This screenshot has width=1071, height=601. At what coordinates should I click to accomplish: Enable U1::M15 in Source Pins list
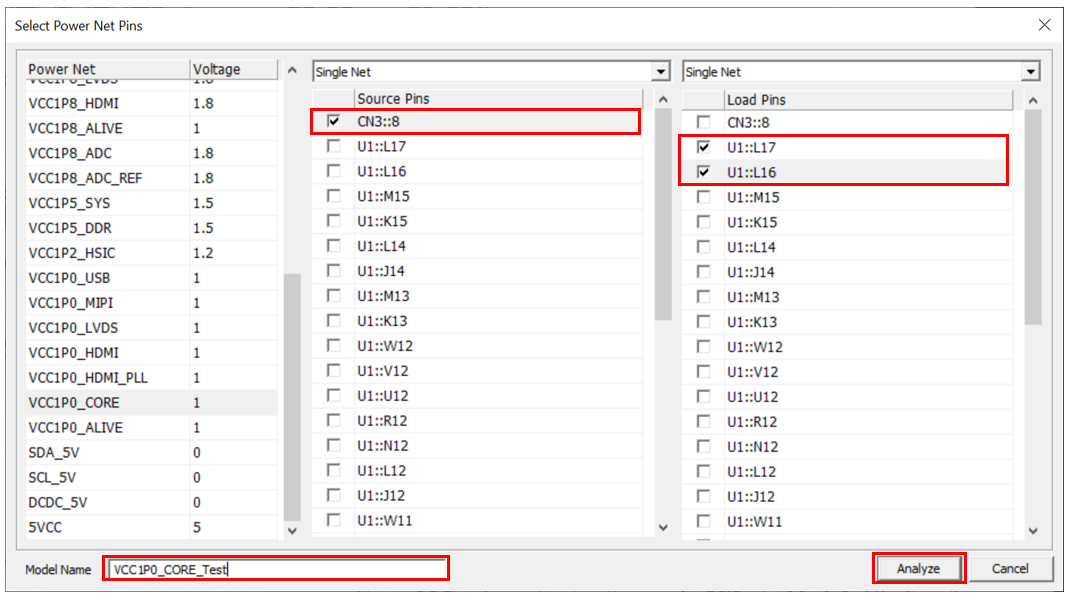333,197
